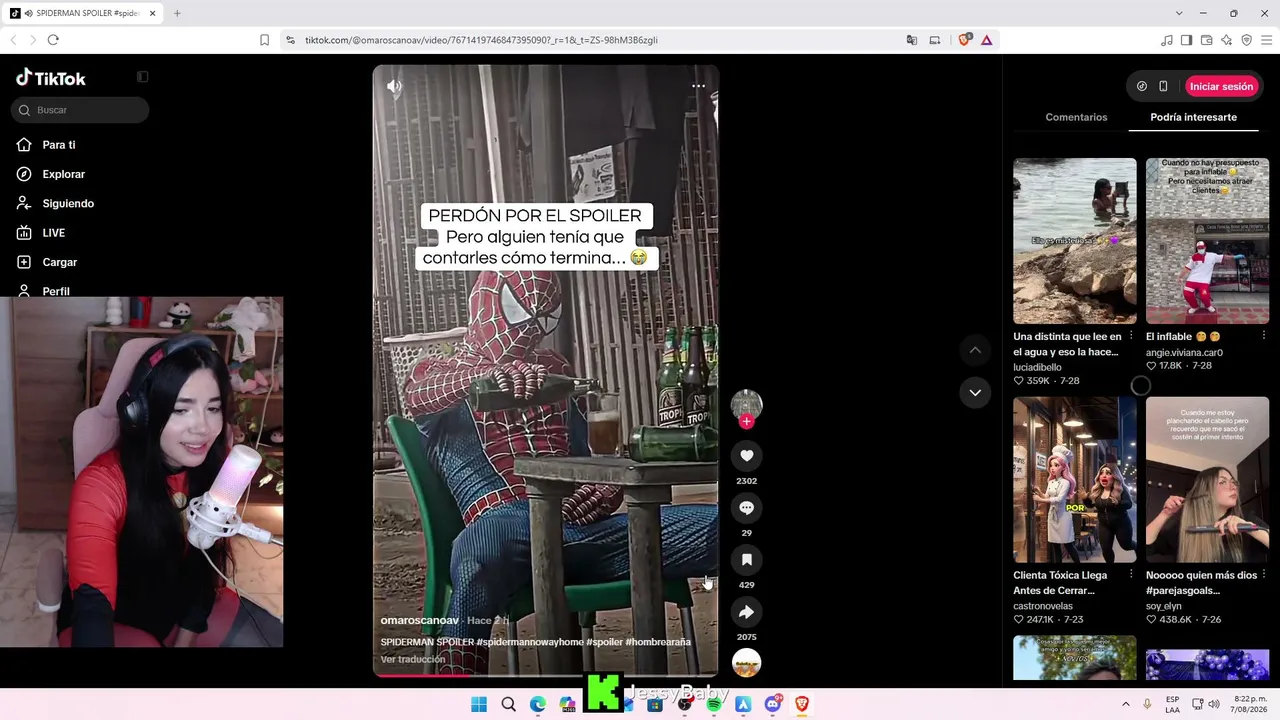Open a new browser tab

[x=177, y=13]
